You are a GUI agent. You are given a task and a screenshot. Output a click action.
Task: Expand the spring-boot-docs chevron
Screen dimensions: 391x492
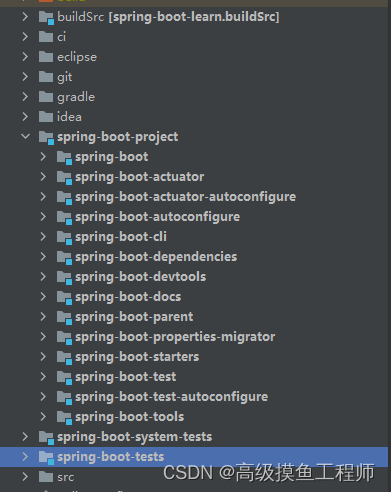click(x=43, y=297)
